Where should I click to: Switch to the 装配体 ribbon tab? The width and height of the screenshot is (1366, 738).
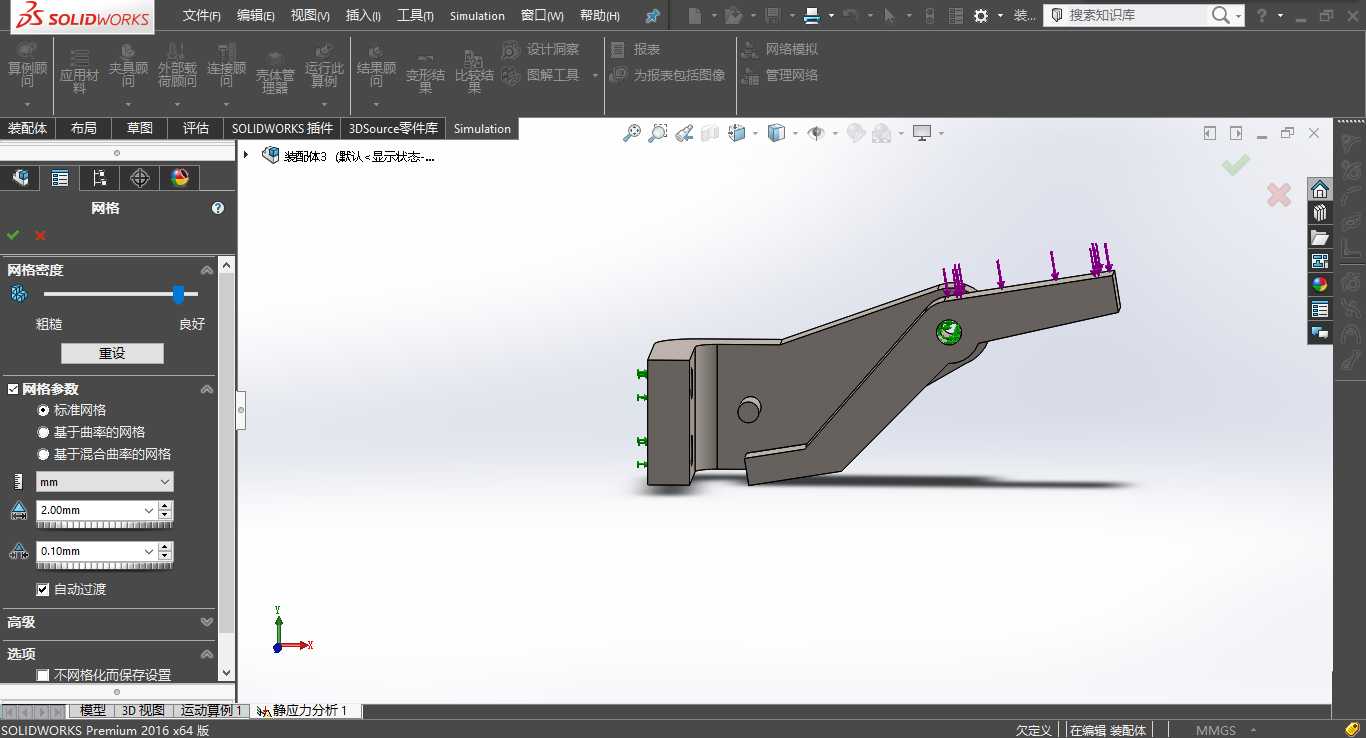(x=28, y=128)
